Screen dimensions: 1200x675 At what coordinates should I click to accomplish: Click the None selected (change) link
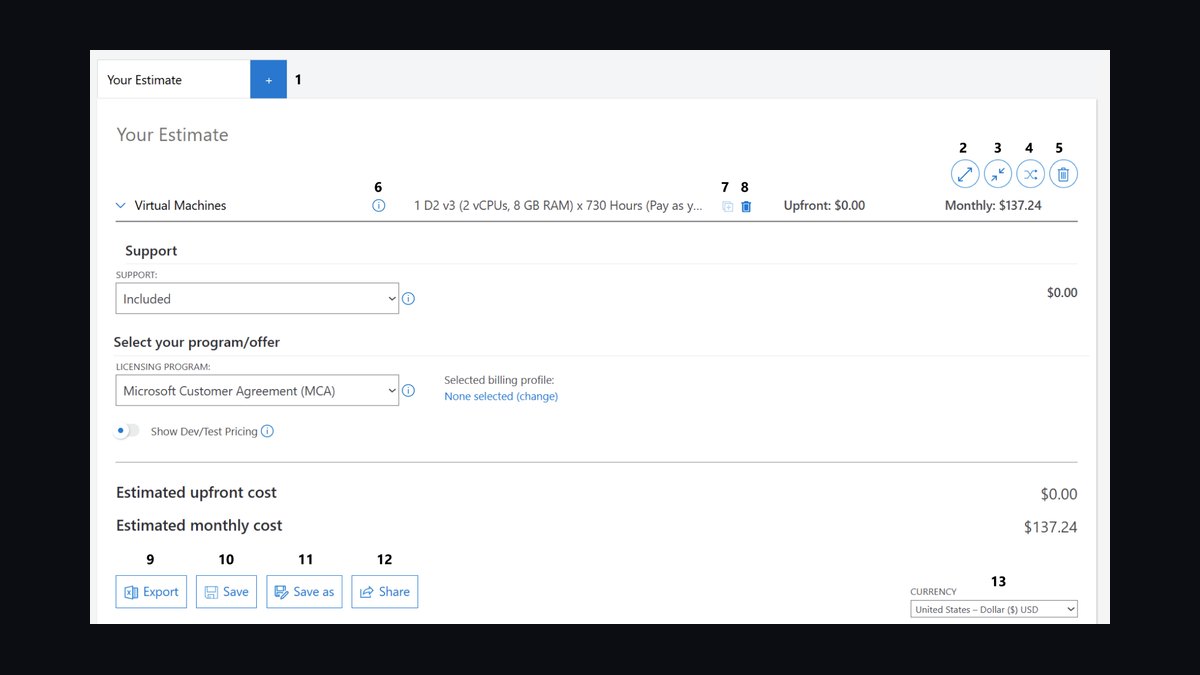coord(501,396)
